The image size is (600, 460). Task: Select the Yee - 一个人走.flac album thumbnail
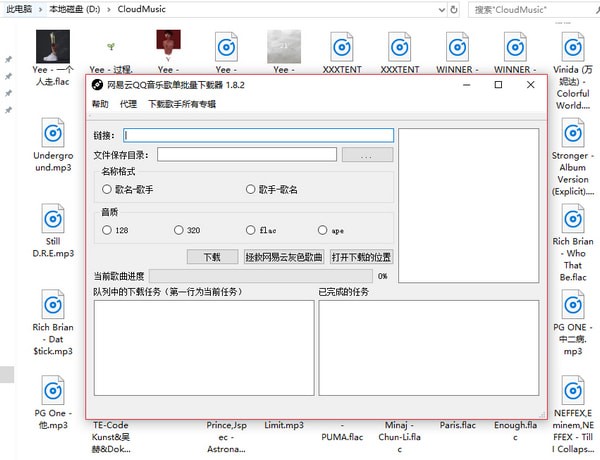coord(53,46)
